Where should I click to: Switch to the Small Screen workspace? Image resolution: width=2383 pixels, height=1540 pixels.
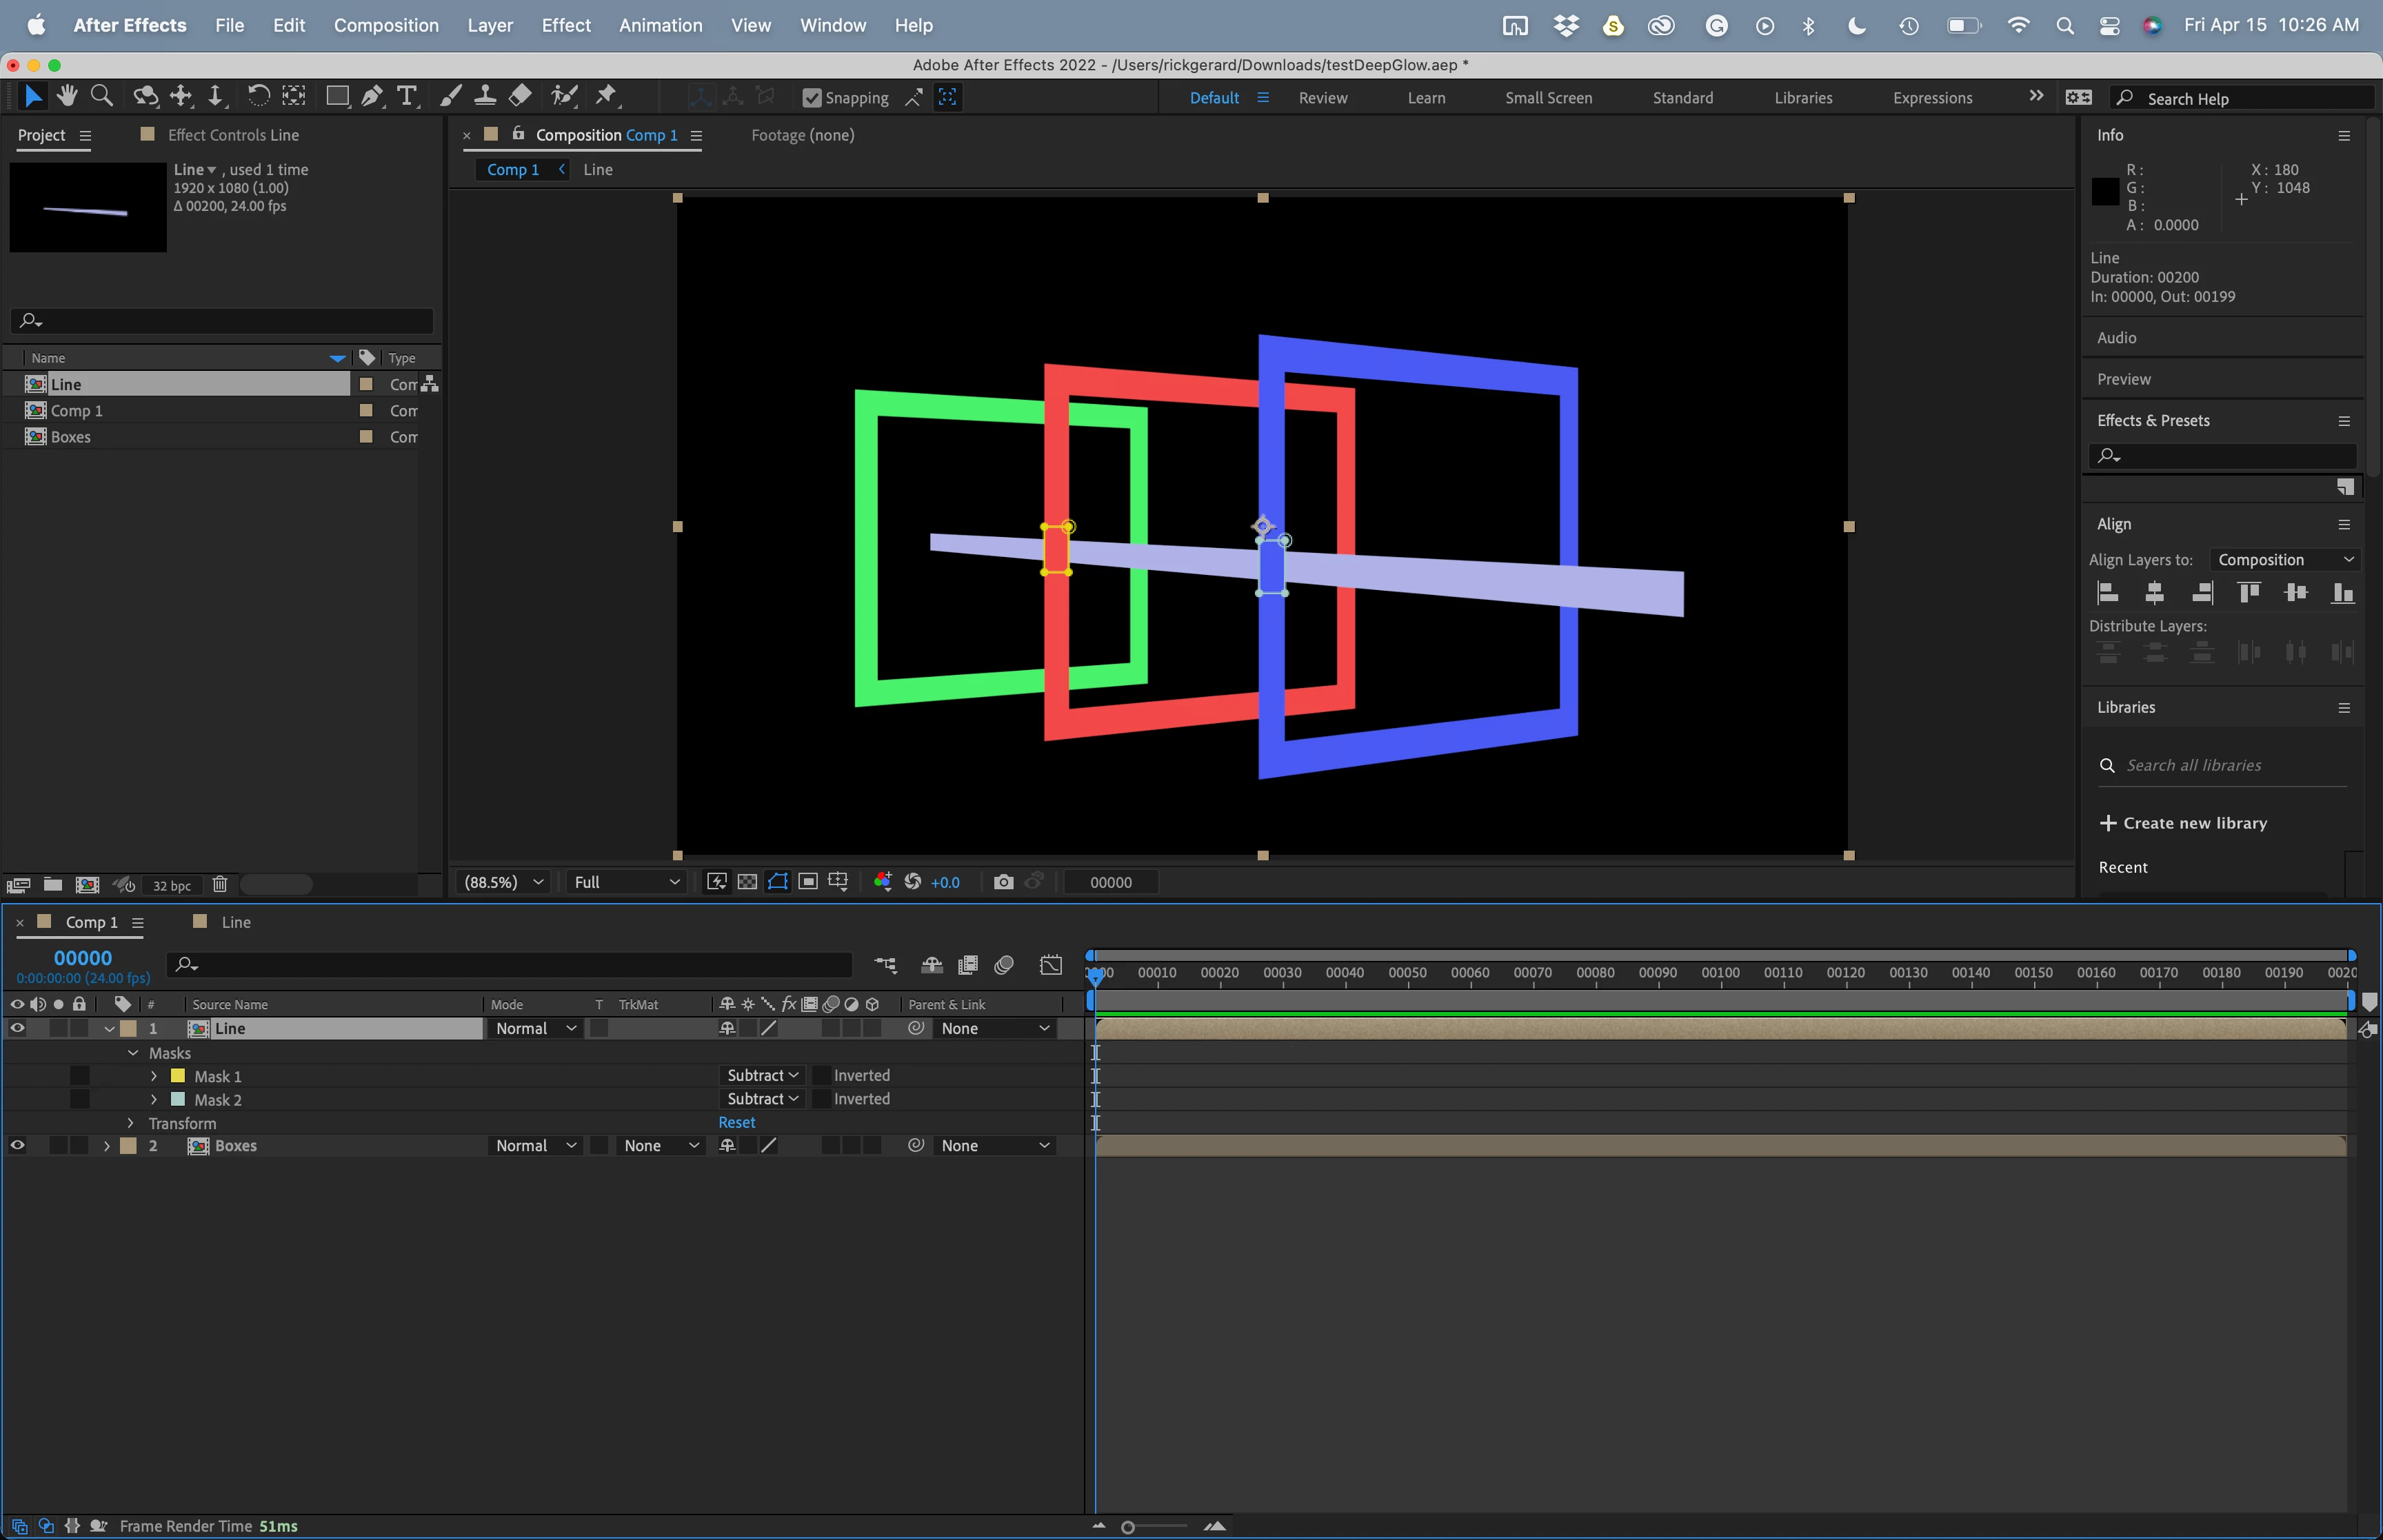pos(1548,98)
